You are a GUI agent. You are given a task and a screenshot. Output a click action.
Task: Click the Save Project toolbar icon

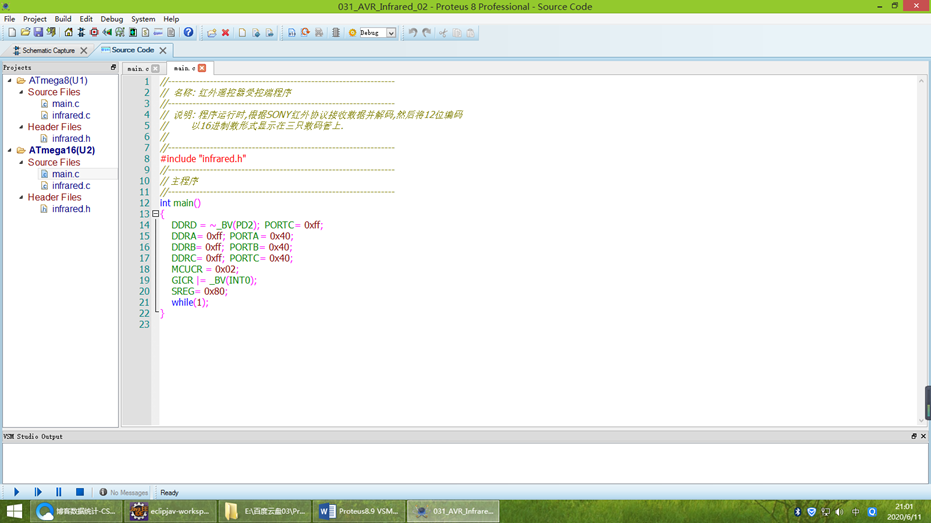38,33
